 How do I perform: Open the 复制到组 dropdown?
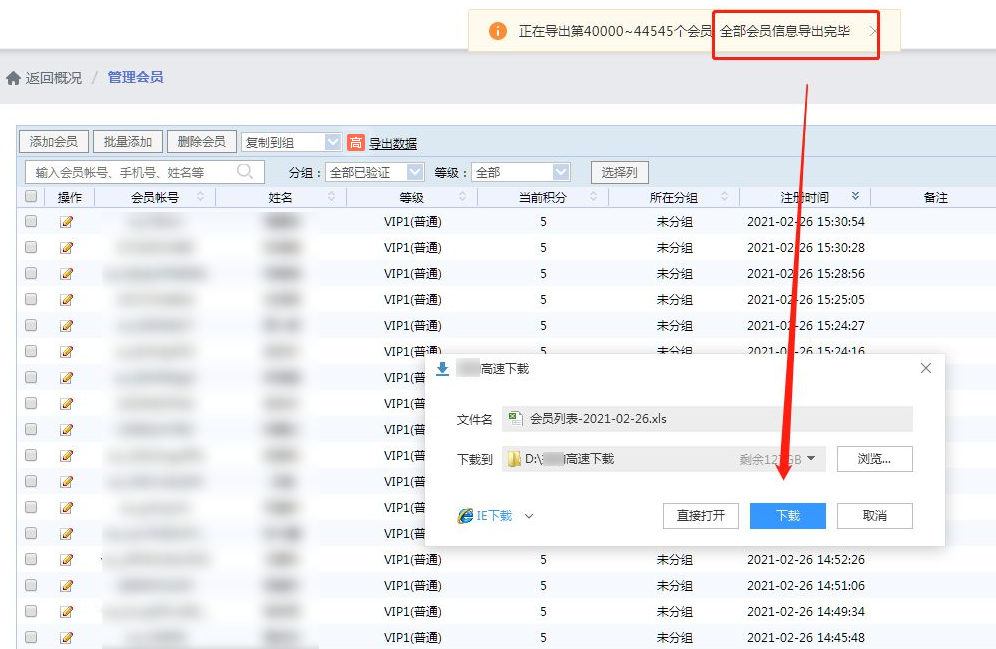point(332,143)
